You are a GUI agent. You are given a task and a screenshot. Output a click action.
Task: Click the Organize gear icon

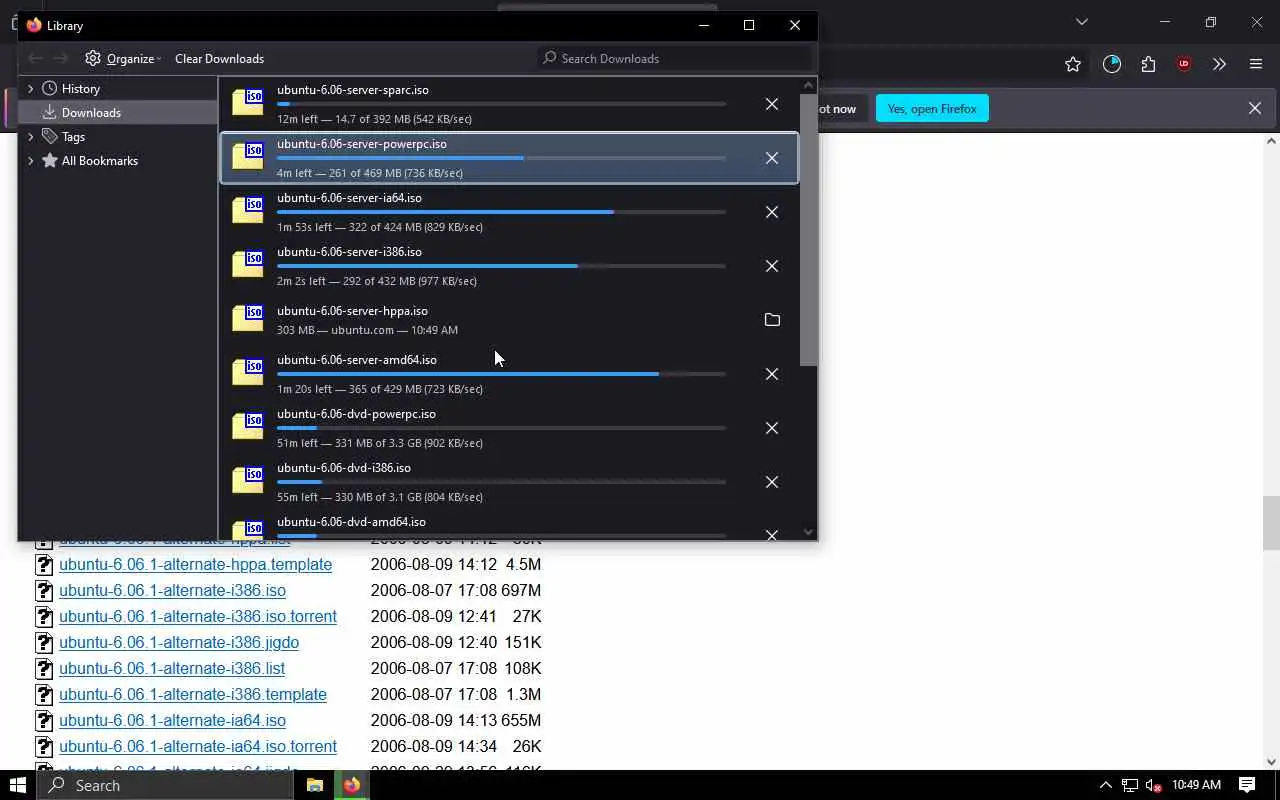pos(93,58)
